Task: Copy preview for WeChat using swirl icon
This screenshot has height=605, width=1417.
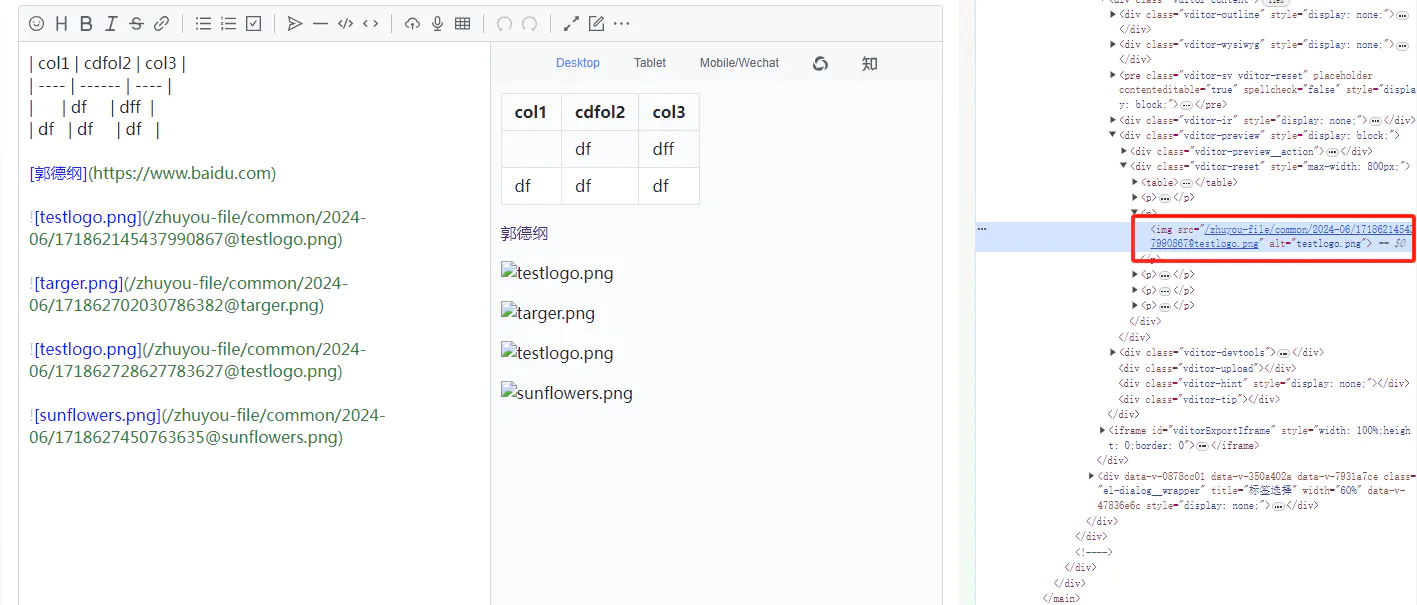Action: pyautogui.click(x=820, y=63)
